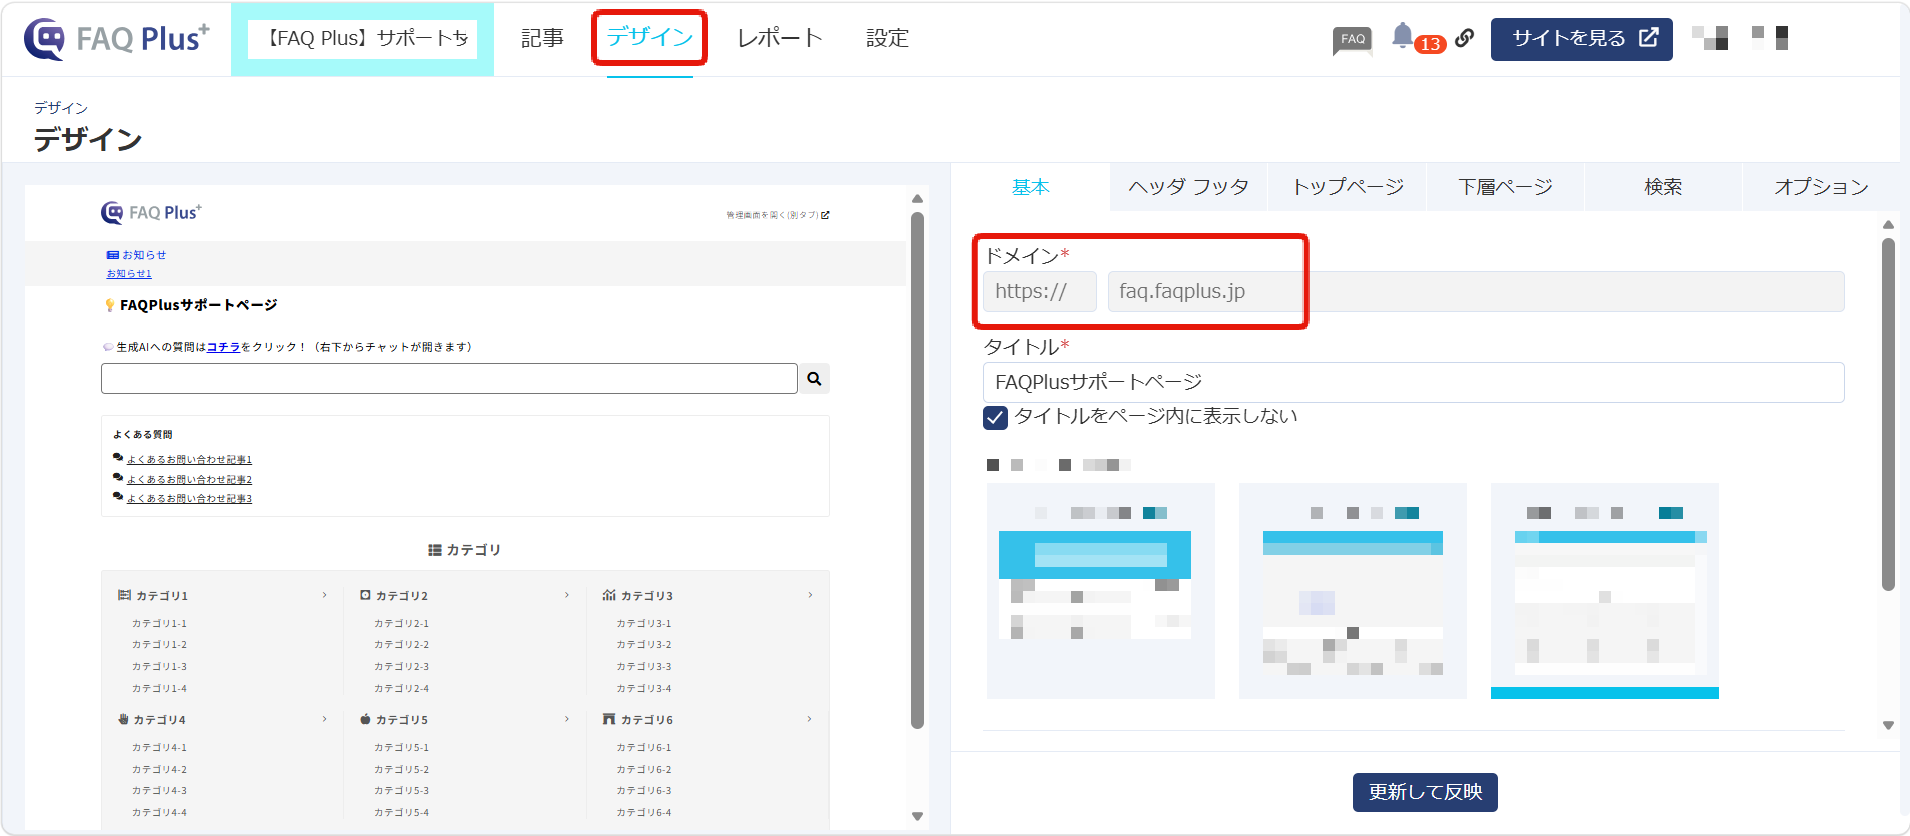
Task: Open the デザイン menu
Action: tap(650, 38)
